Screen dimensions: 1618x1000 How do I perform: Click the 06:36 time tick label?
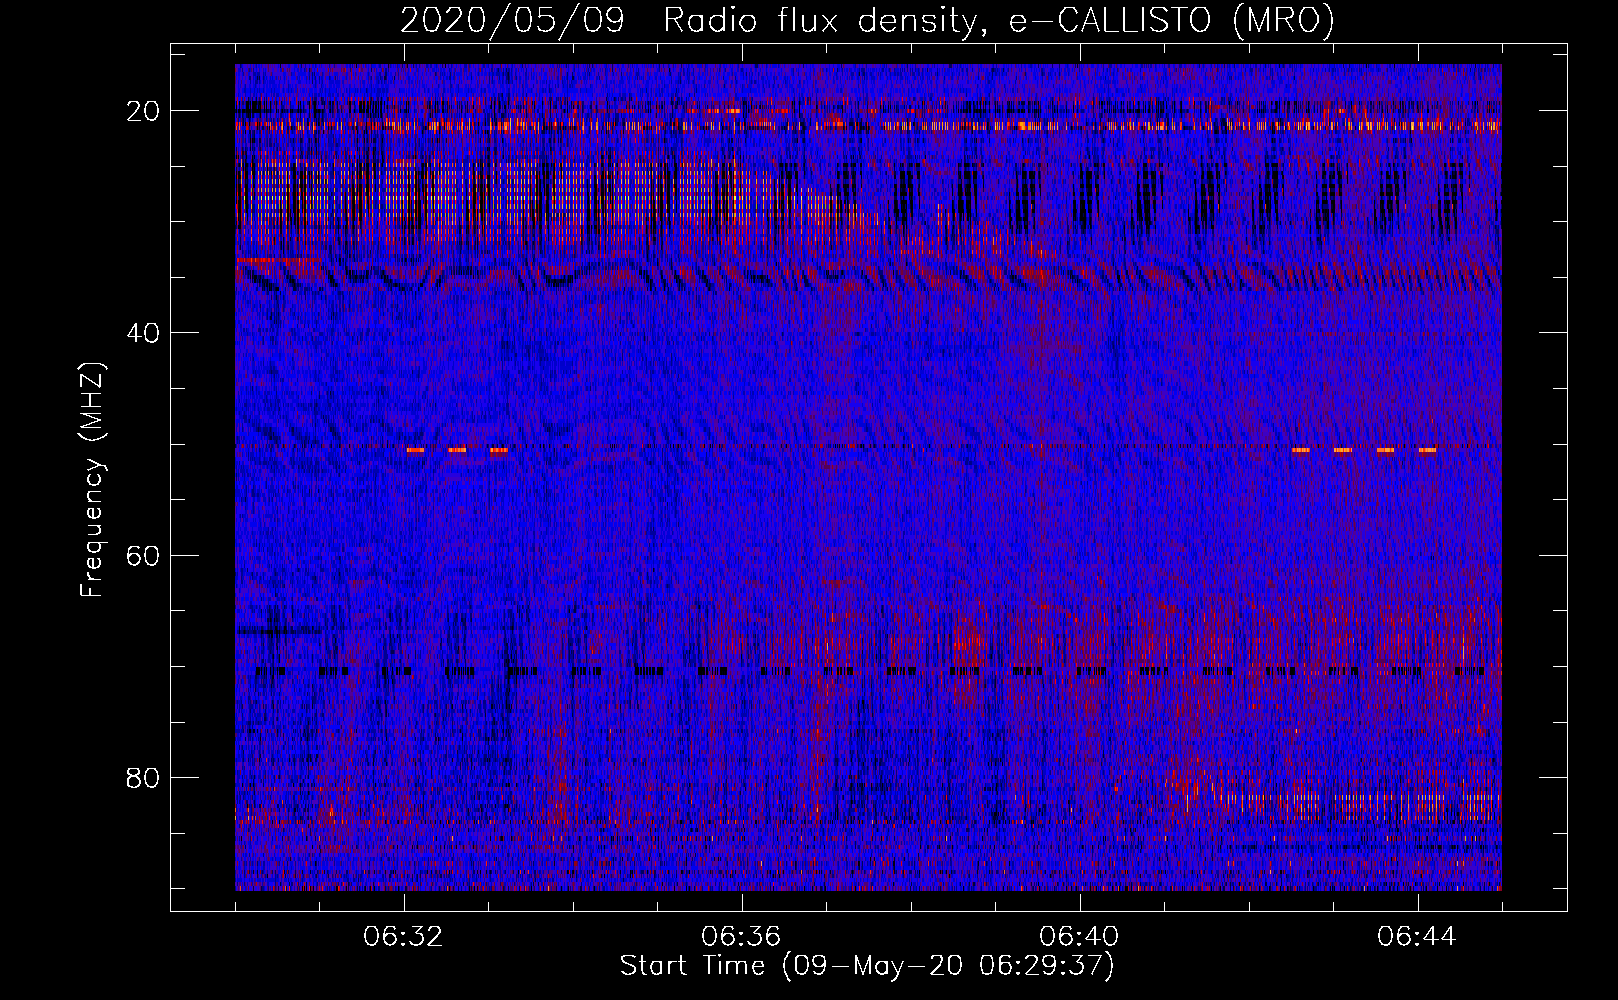pyautogui.click(x=742, y=937)
